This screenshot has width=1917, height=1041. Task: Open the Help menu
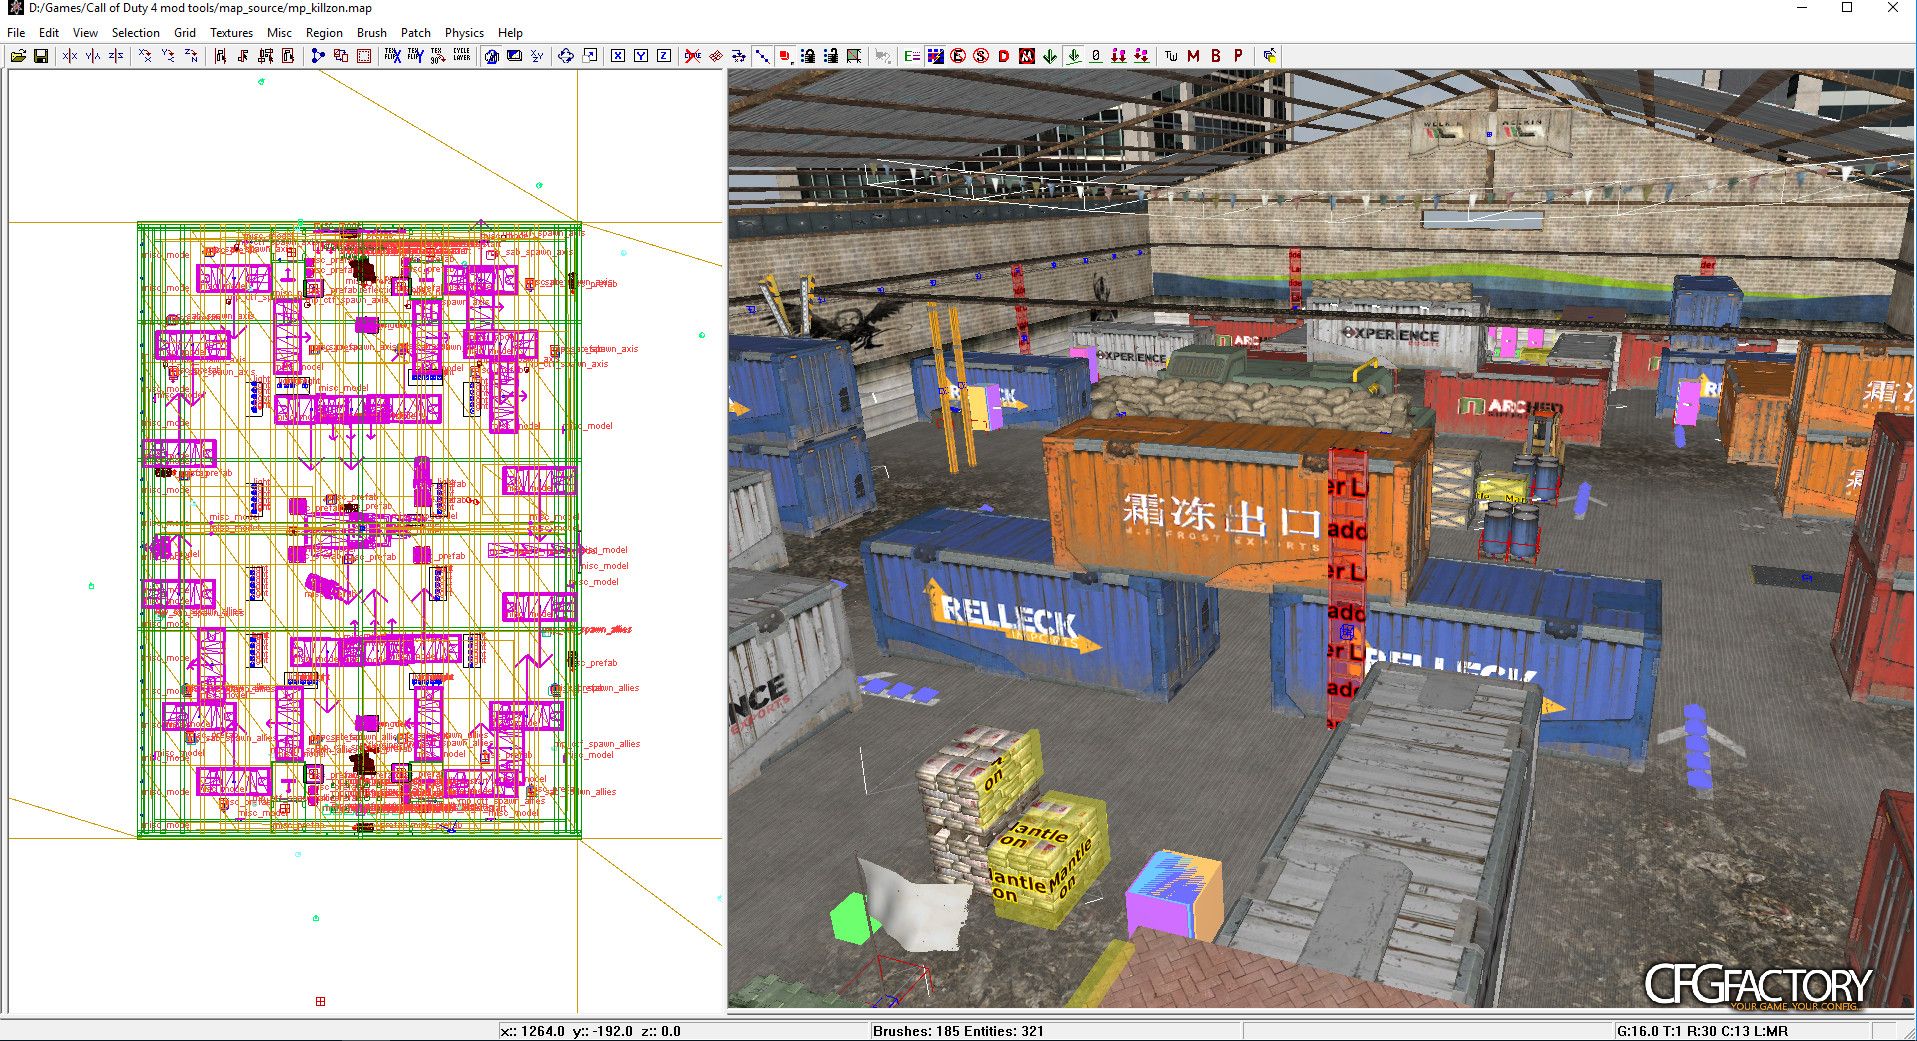(510, 32)
